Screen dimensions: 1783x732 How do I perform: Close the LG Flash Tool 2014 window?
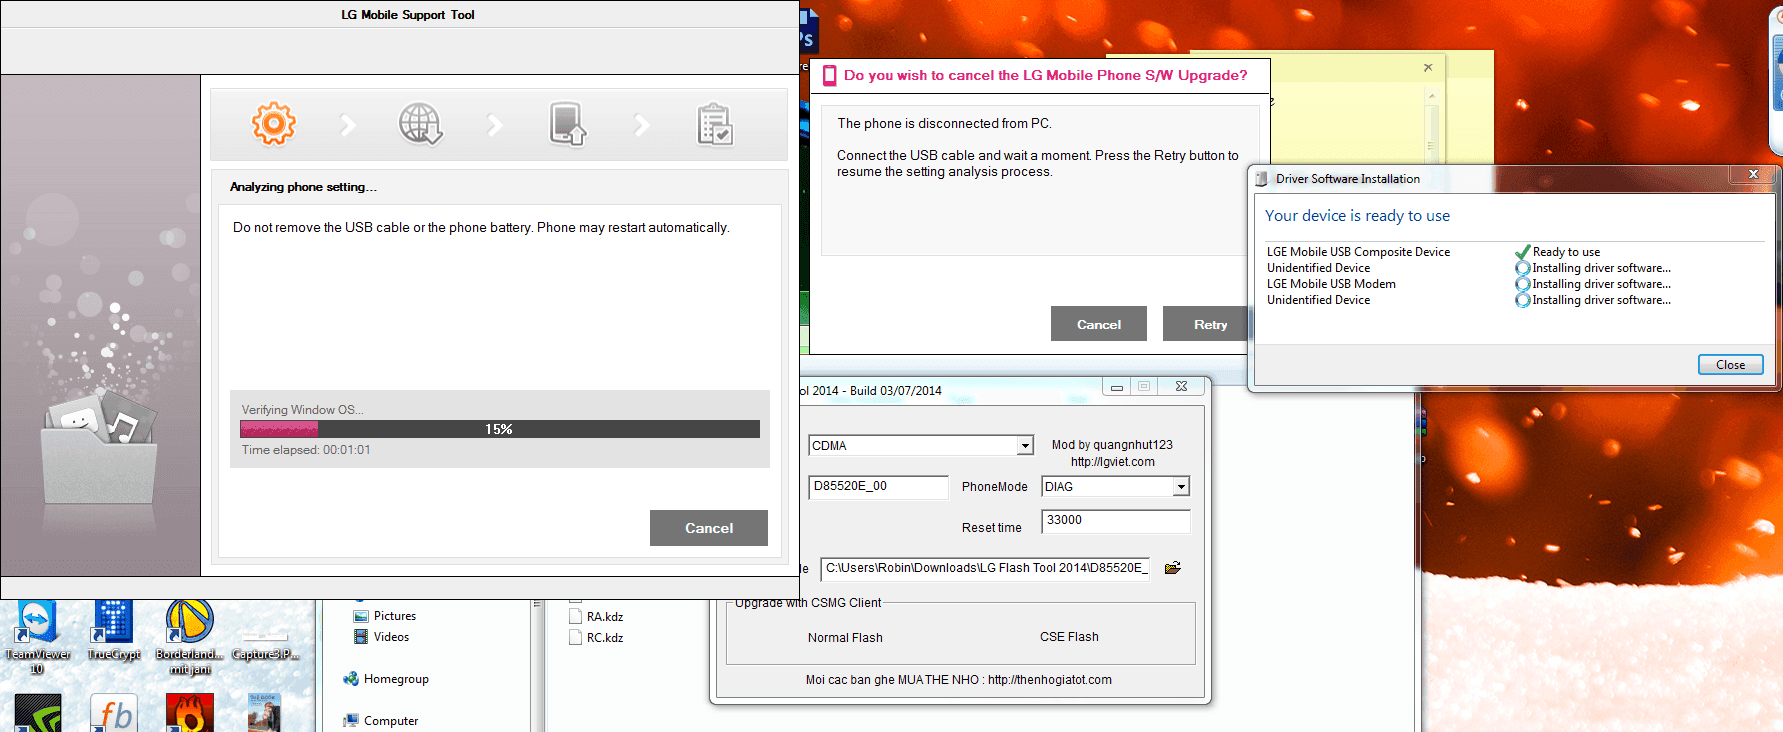(1181, 386)
